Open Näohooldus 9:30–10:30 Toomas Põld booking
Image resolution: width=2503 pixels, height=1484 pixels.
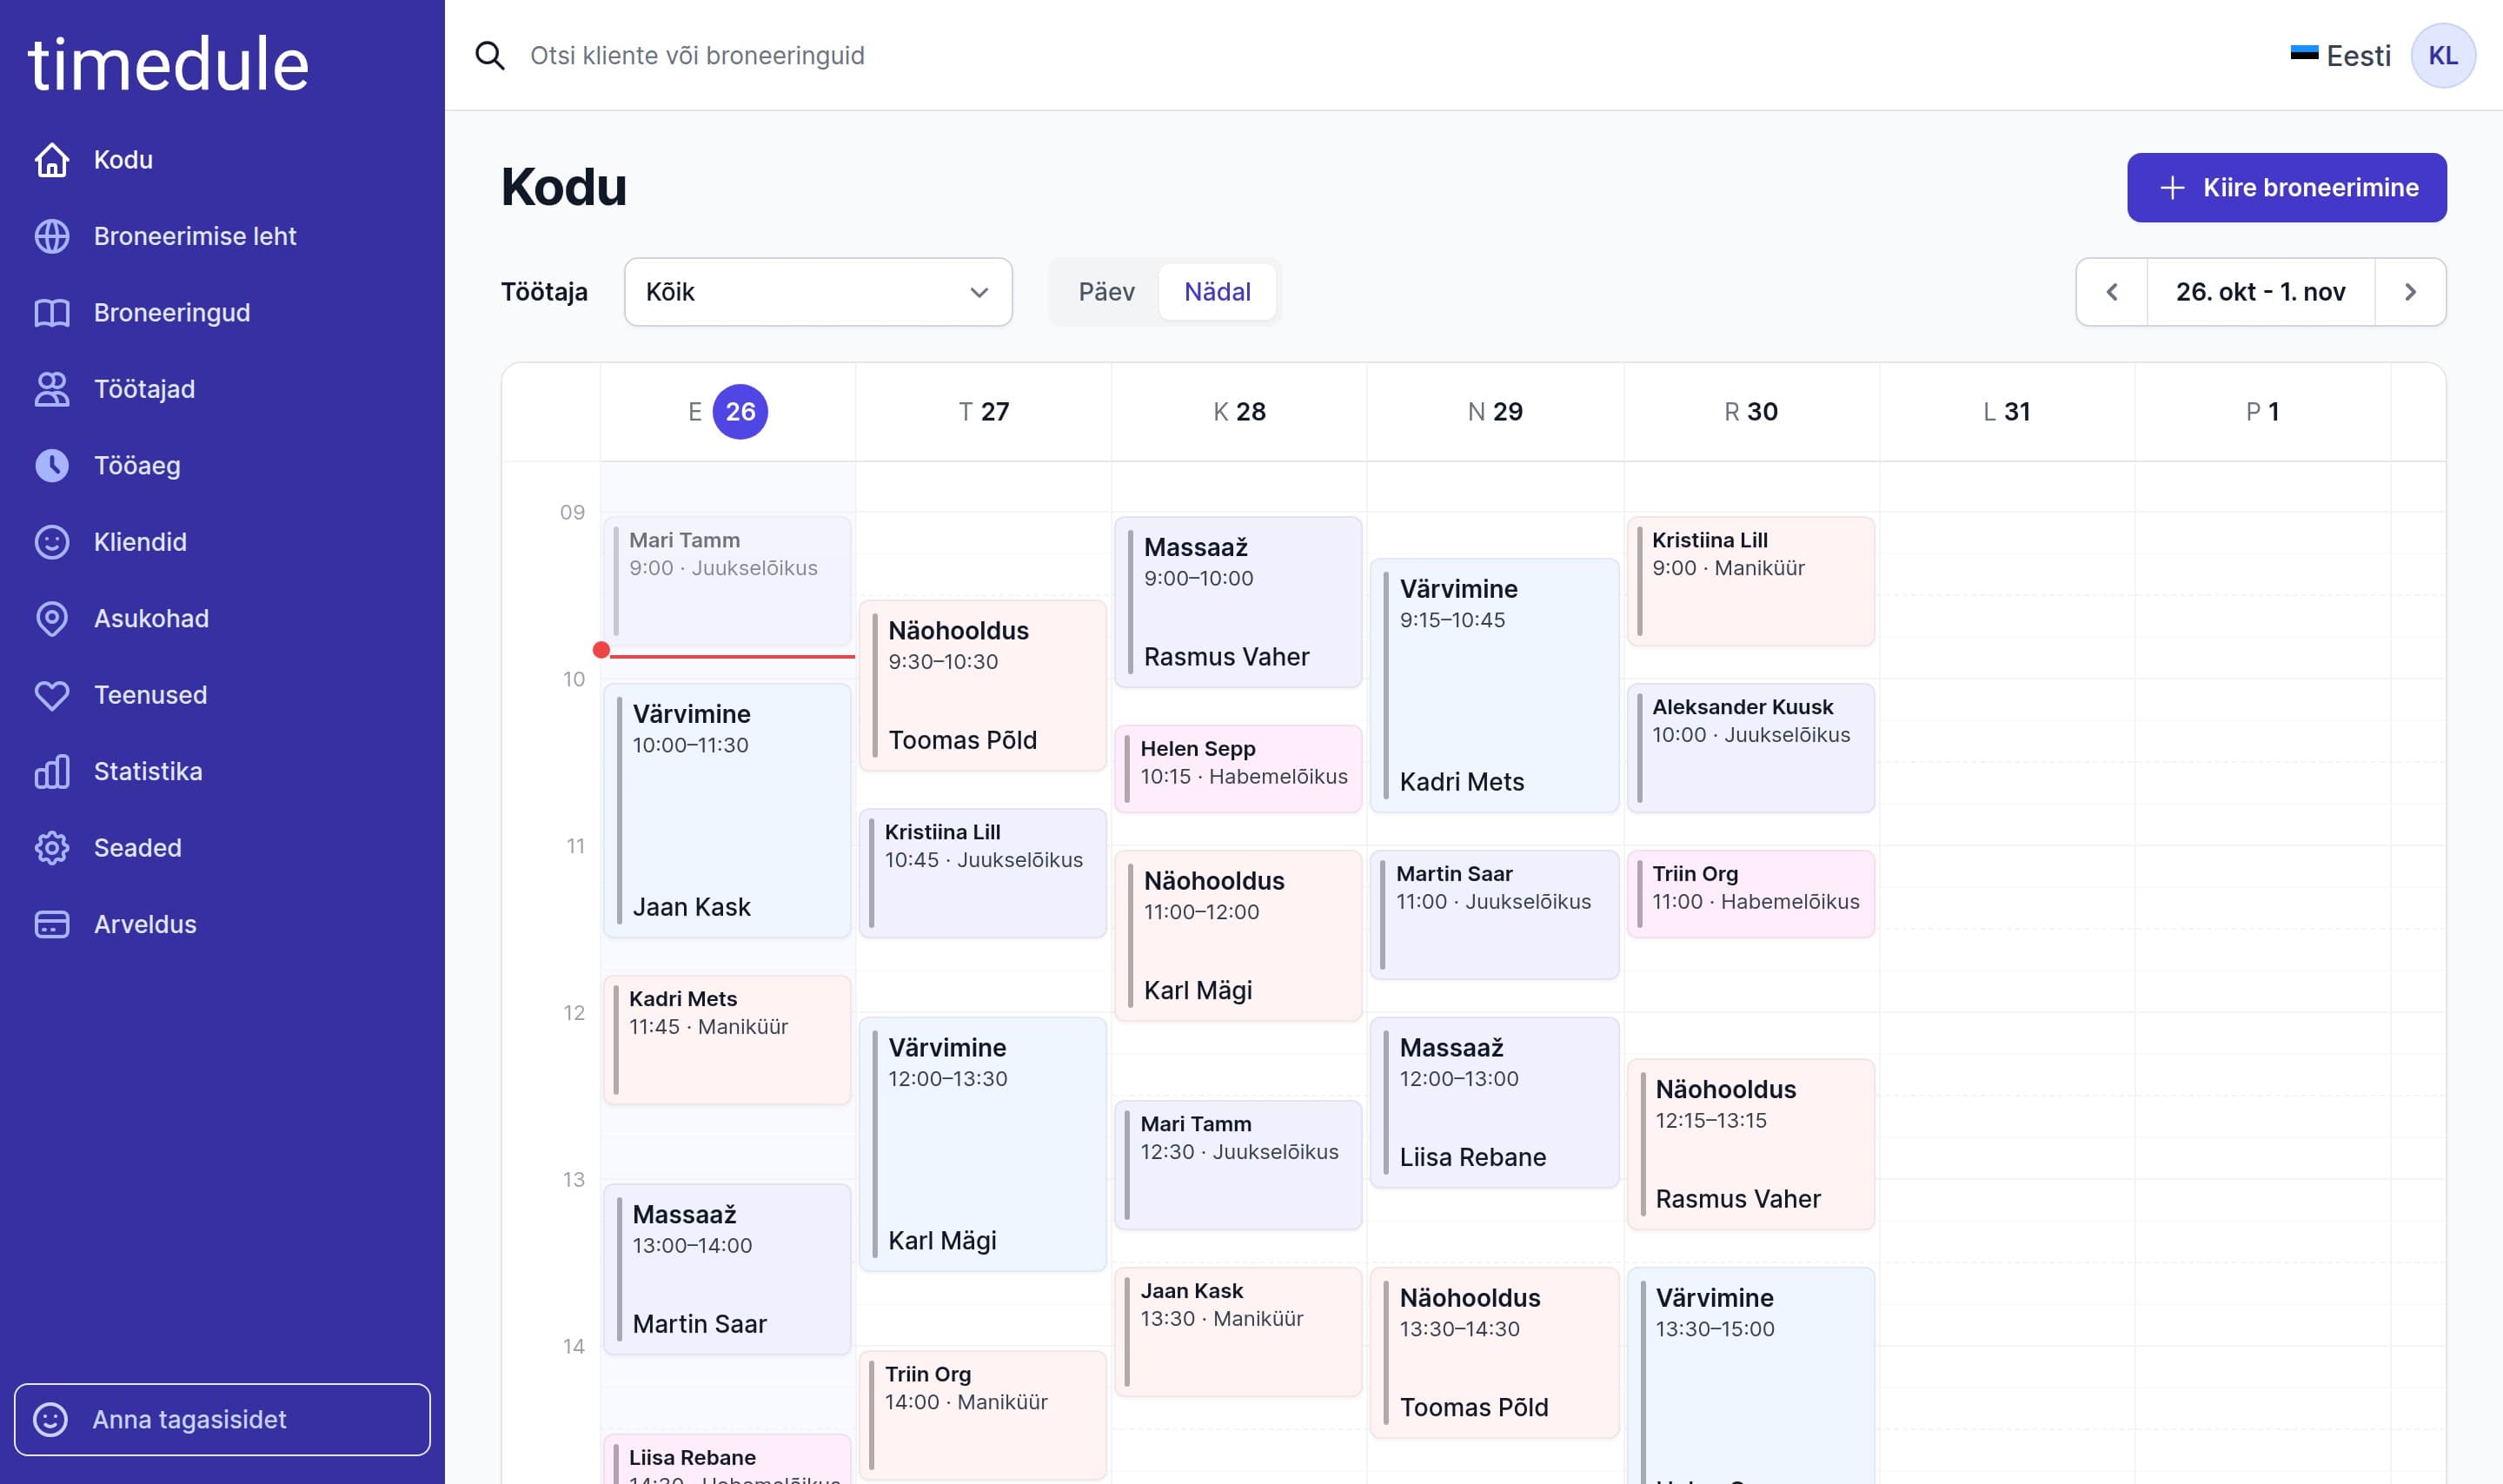tap(983, 685)
